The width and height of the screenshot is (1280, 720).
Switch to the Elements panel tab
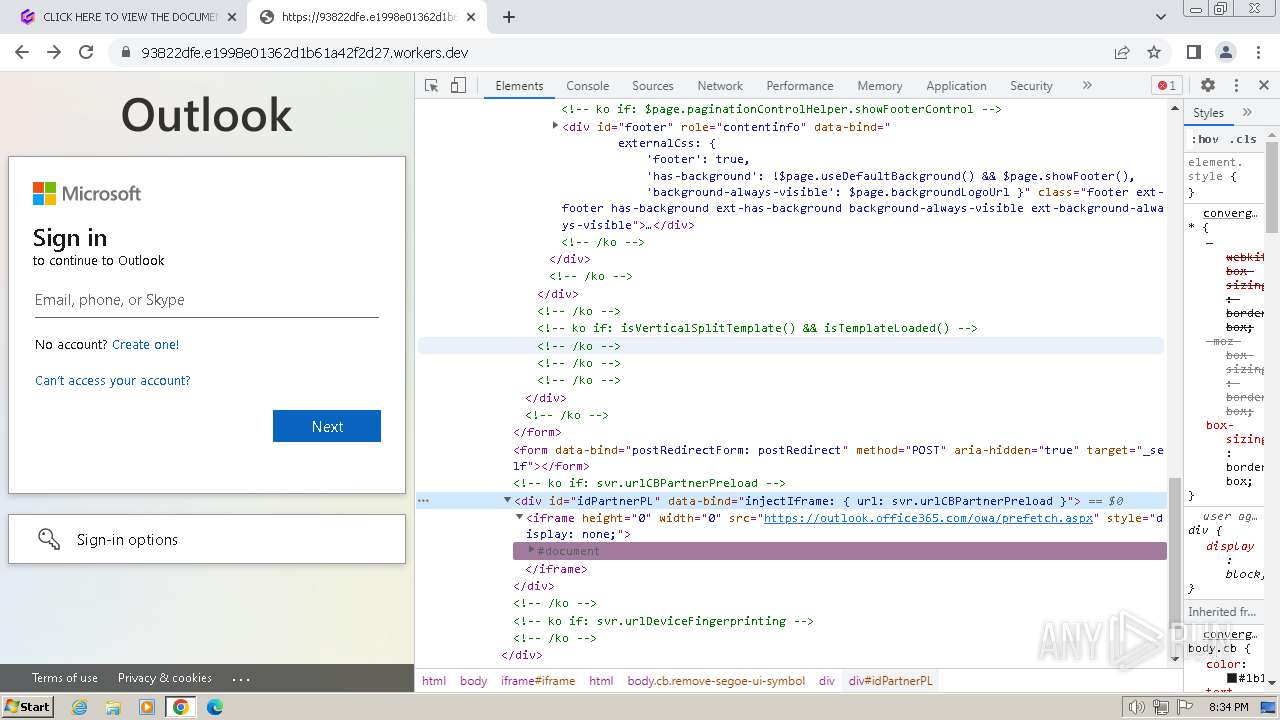519,86
